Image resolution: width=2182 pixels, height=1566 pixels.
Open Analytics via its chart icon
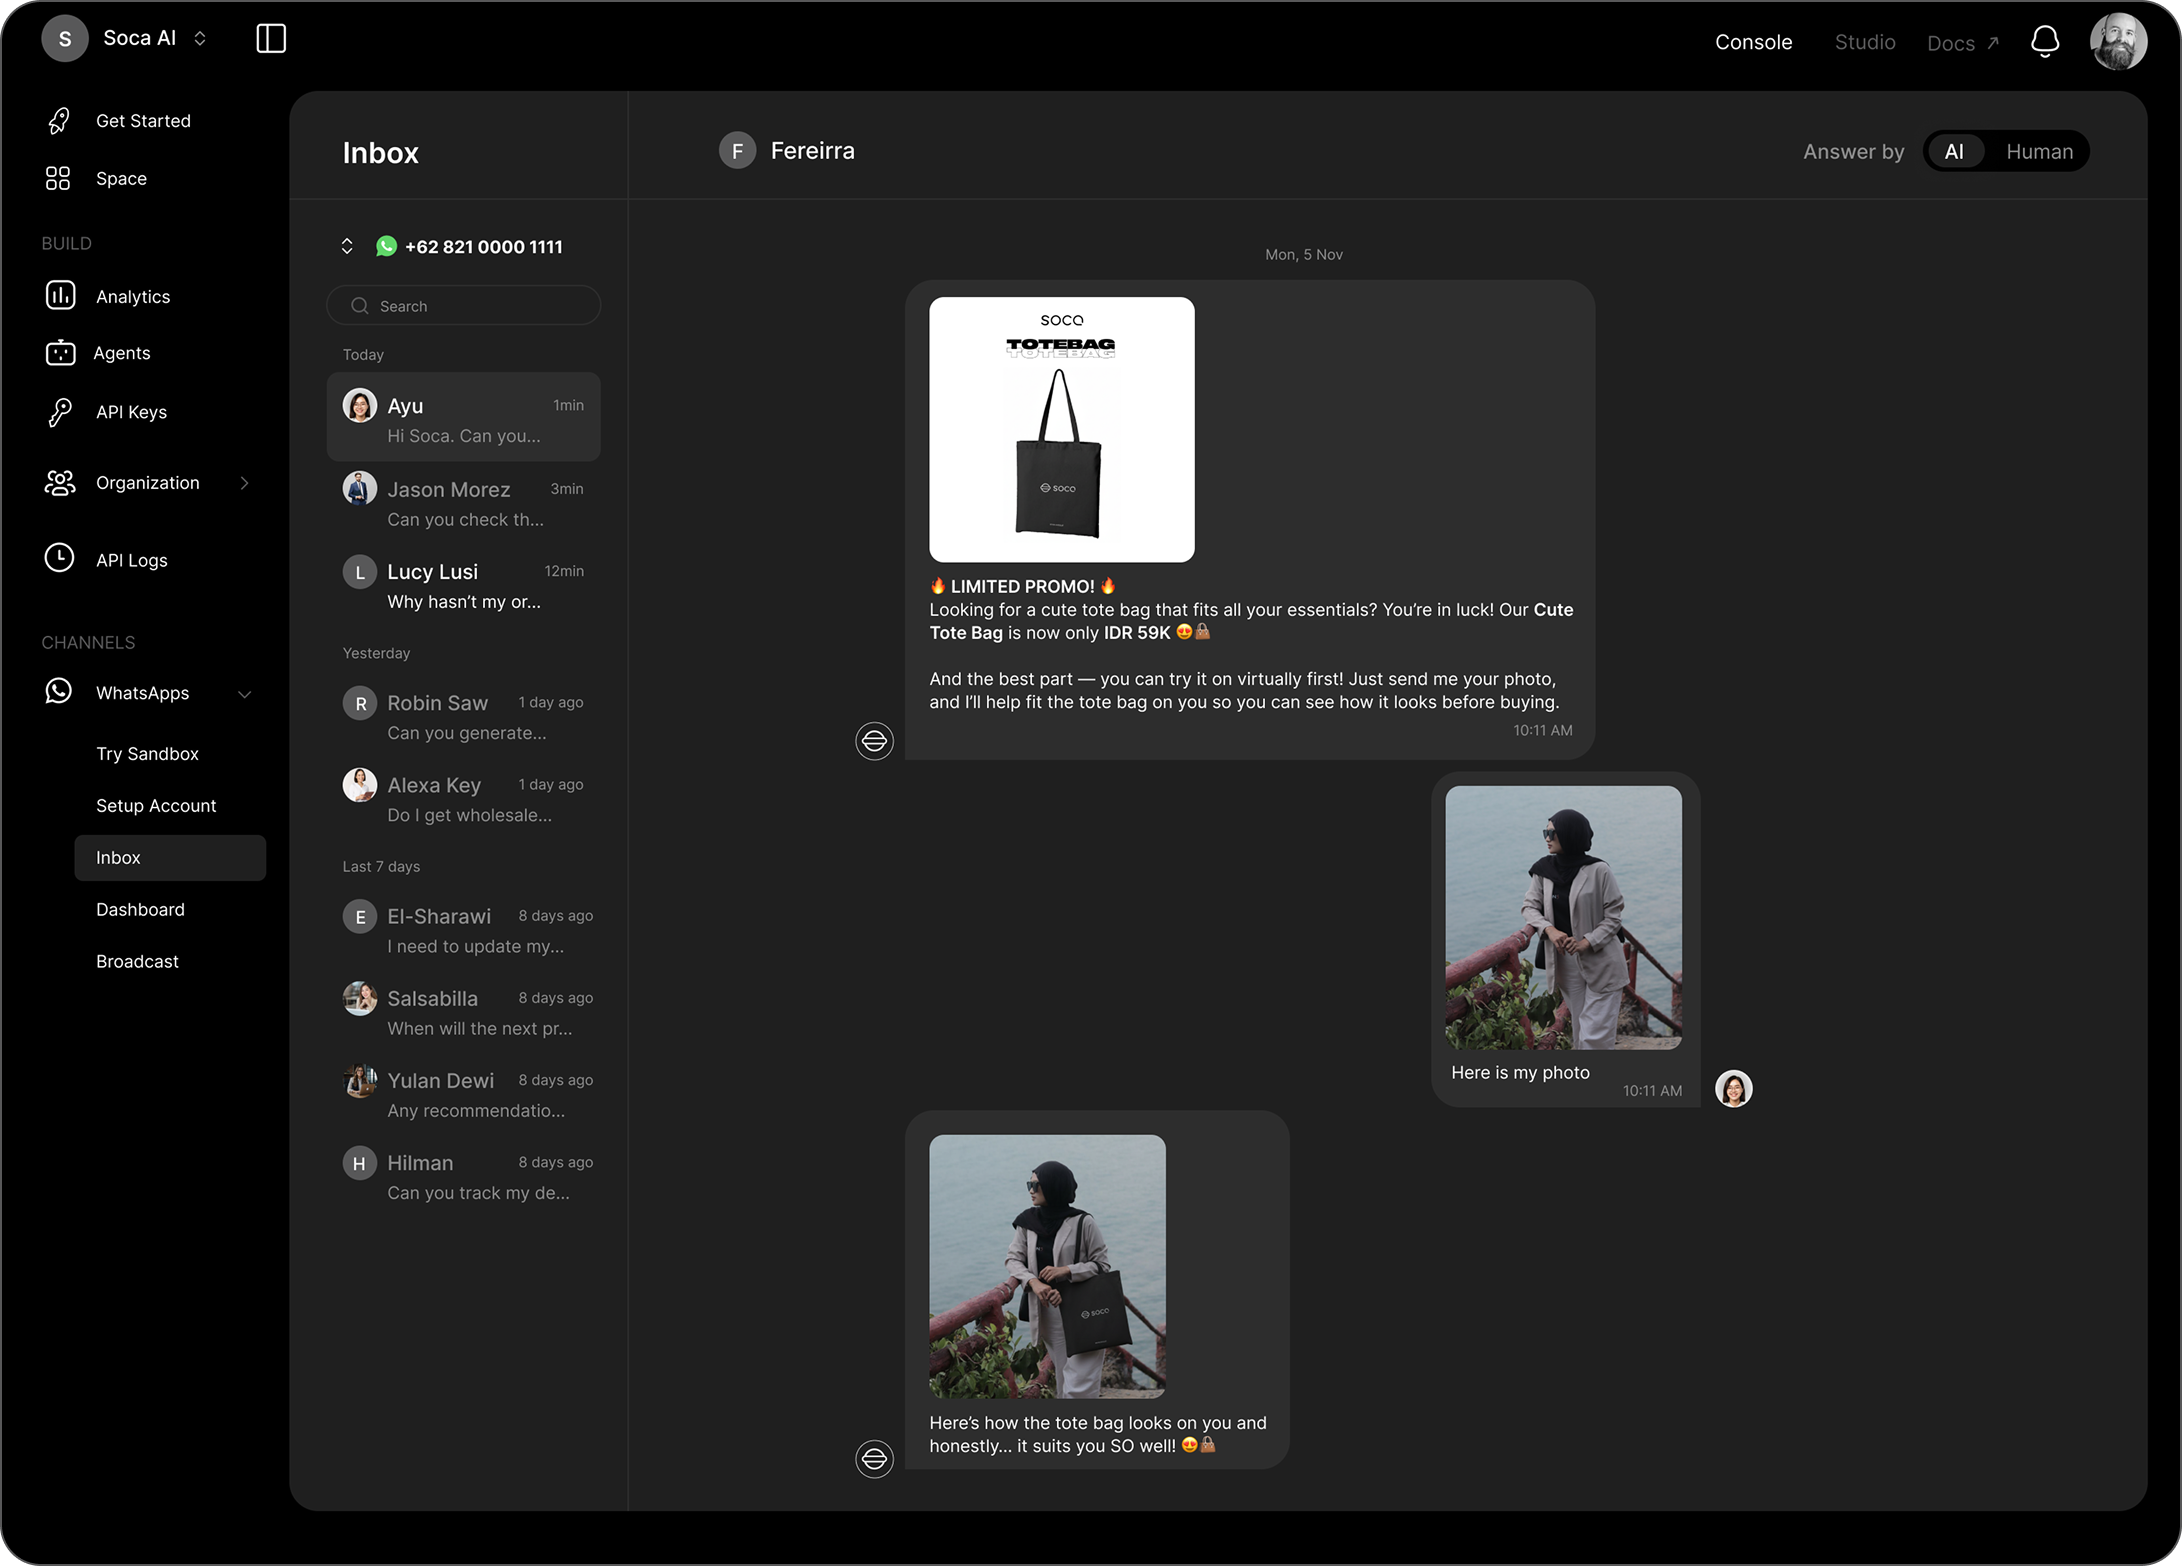pyautogui.click(x=60, y=295)
